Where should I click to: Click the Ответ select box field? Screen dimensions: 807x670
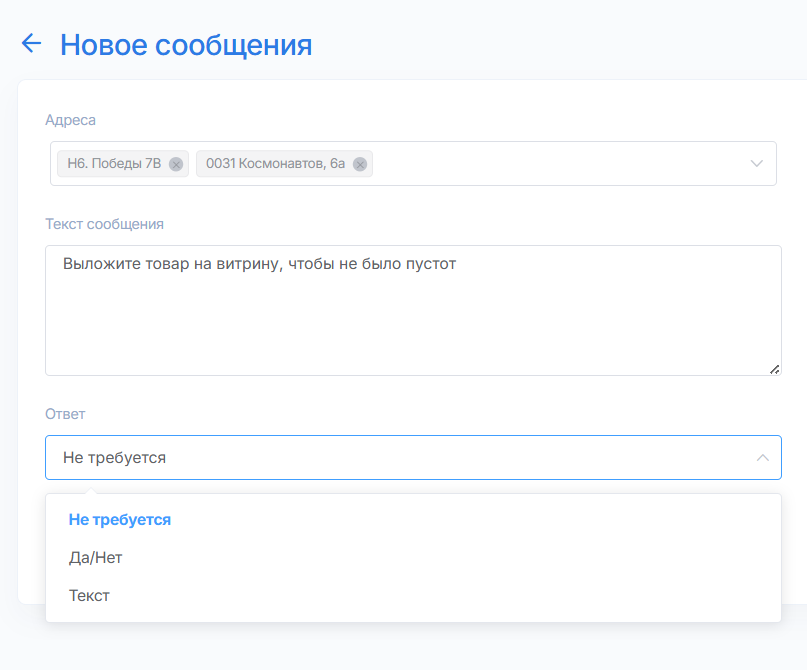(413, 457)
